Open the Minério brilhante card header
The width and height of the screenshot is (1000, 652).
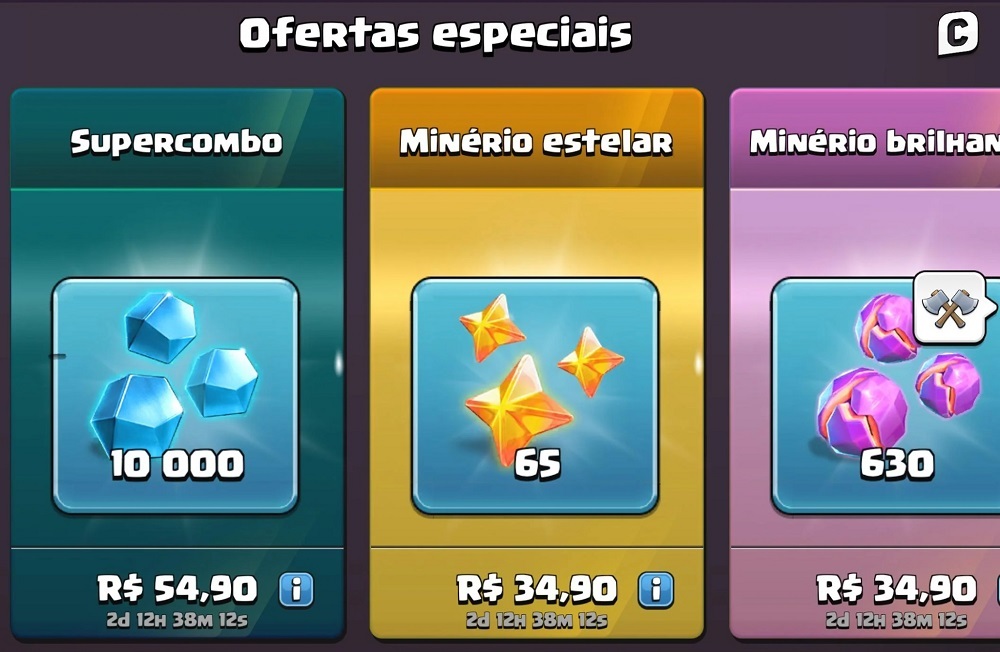865,141
